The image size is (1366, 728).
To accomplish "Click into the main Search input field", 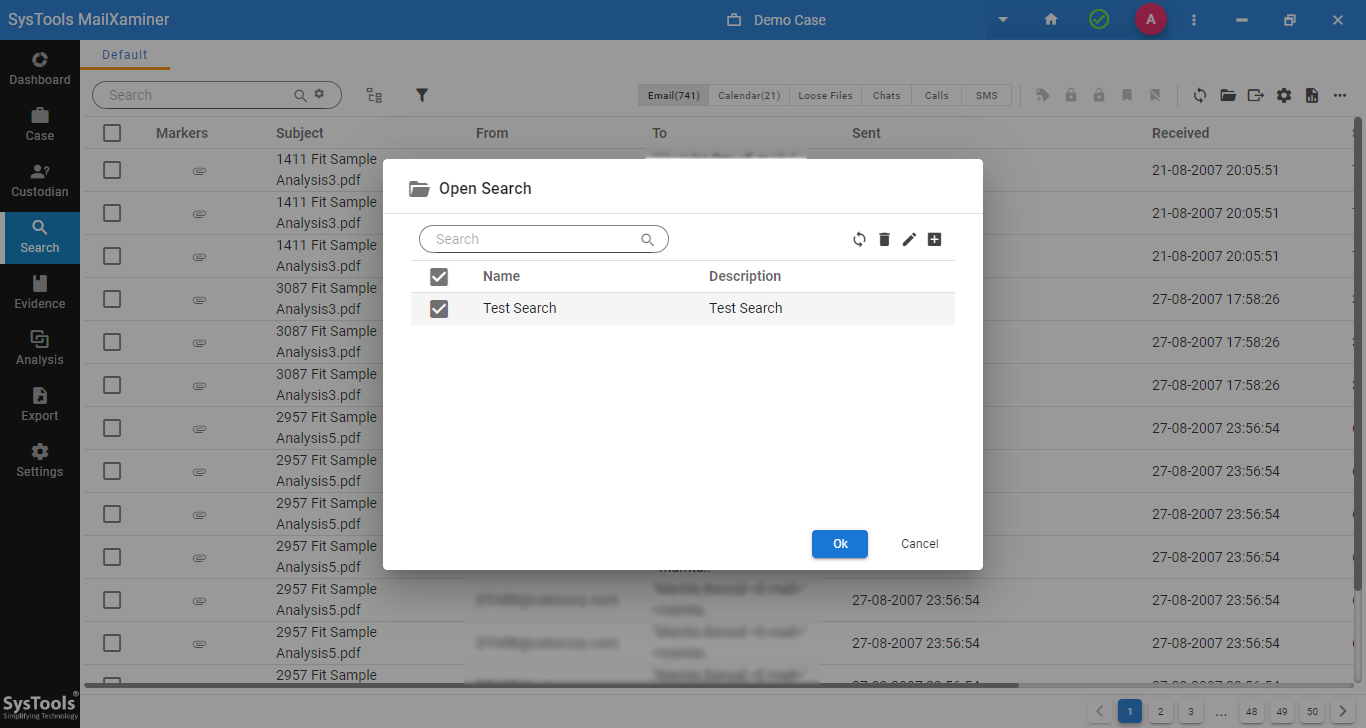I will (217, 95).
